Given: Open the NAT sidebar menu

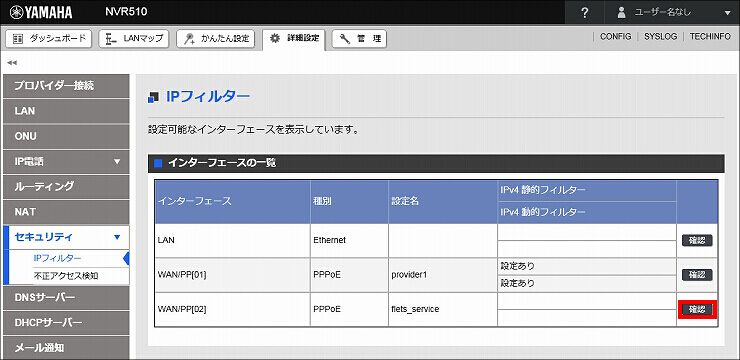Looking at the screenshot, I should (66, 212).
